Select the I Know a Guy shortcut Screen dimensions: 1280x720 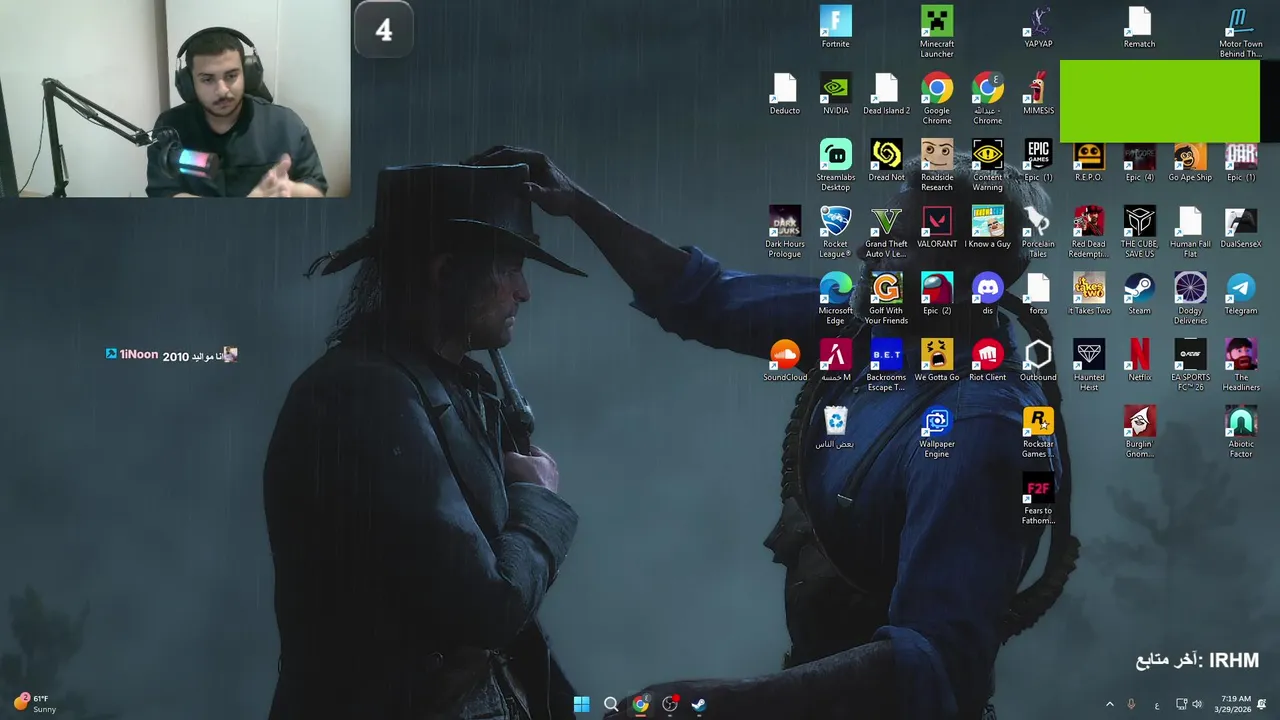click(987, 228)
